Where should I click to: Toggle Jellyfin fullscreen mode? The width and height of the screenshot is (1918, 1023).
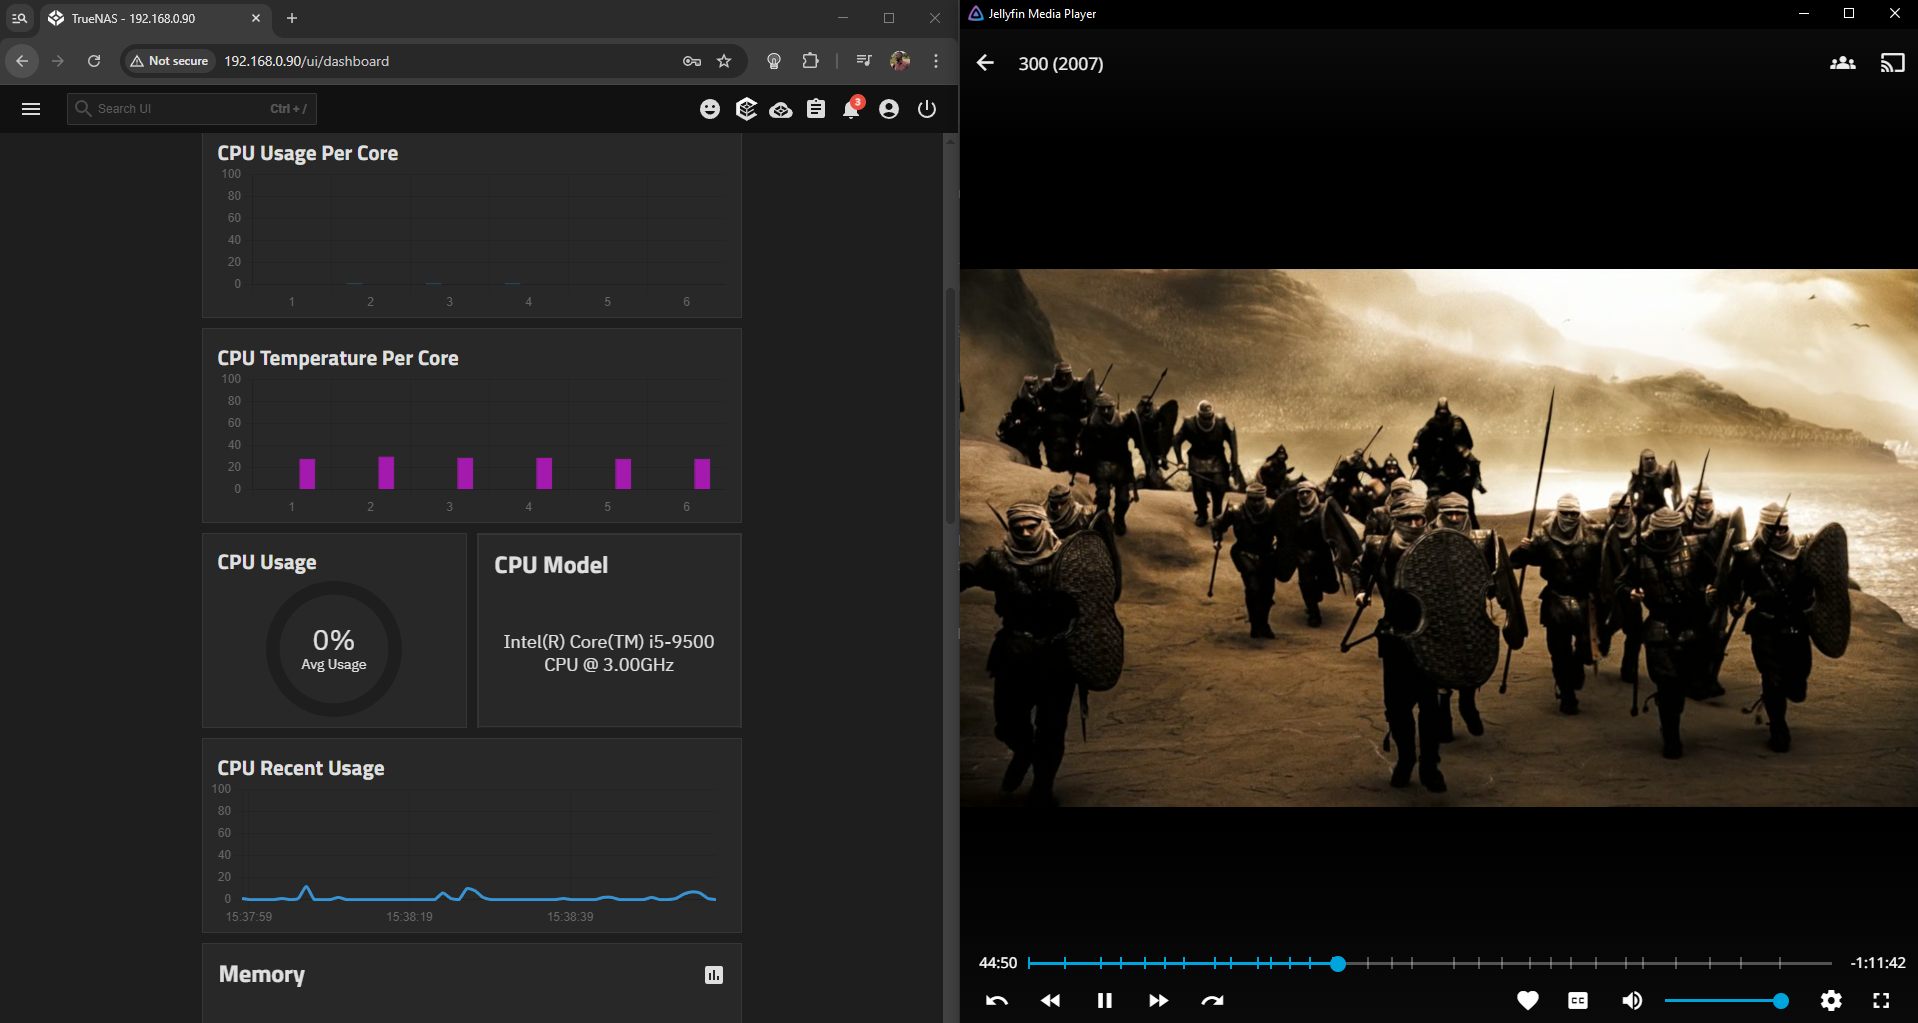tap(1881, 1000)
